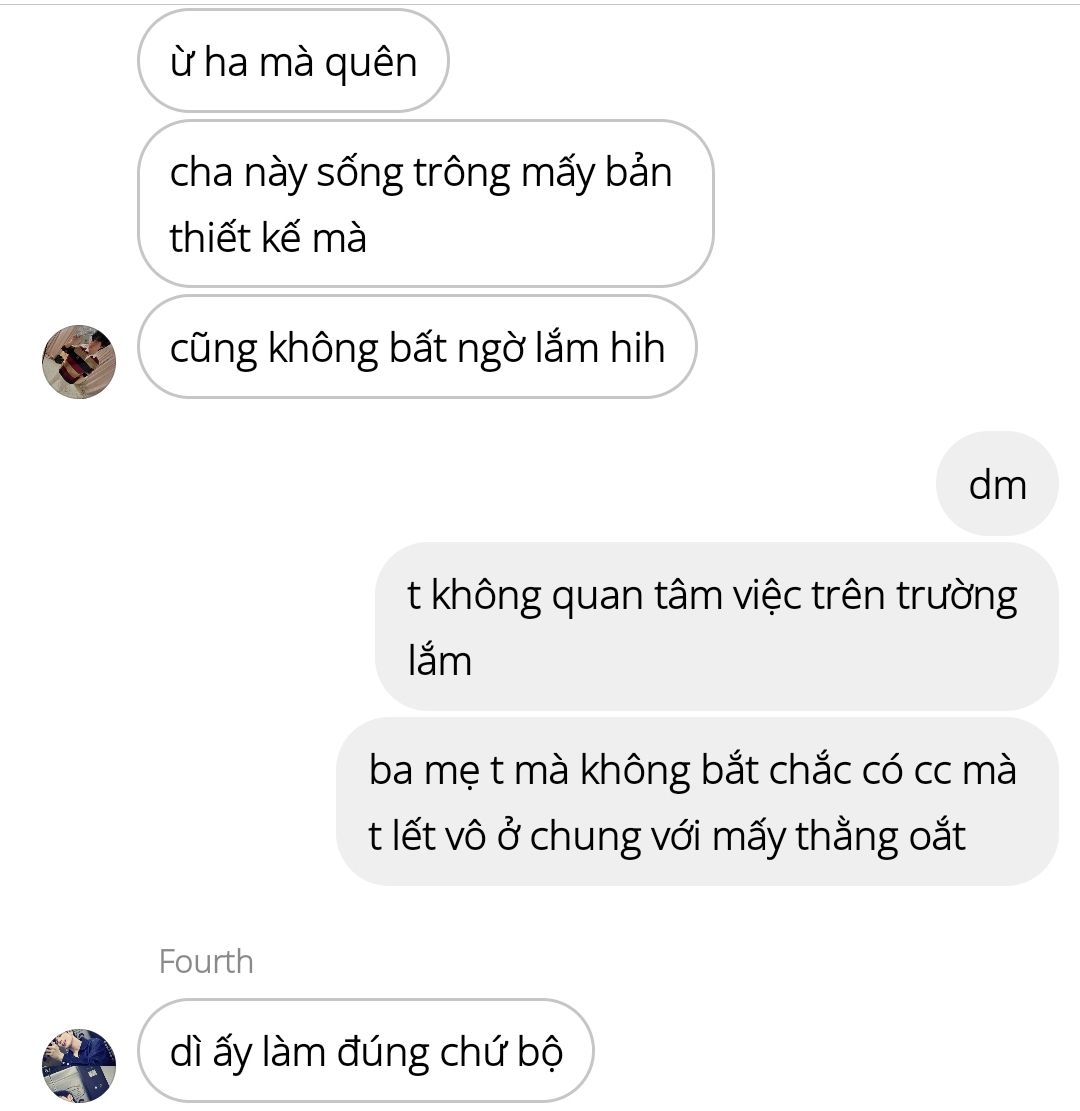The height and width of the screenshot is (1111, 1080).
Task: Open Fourth's profile picture avatar
Action: coord(79,1065)
